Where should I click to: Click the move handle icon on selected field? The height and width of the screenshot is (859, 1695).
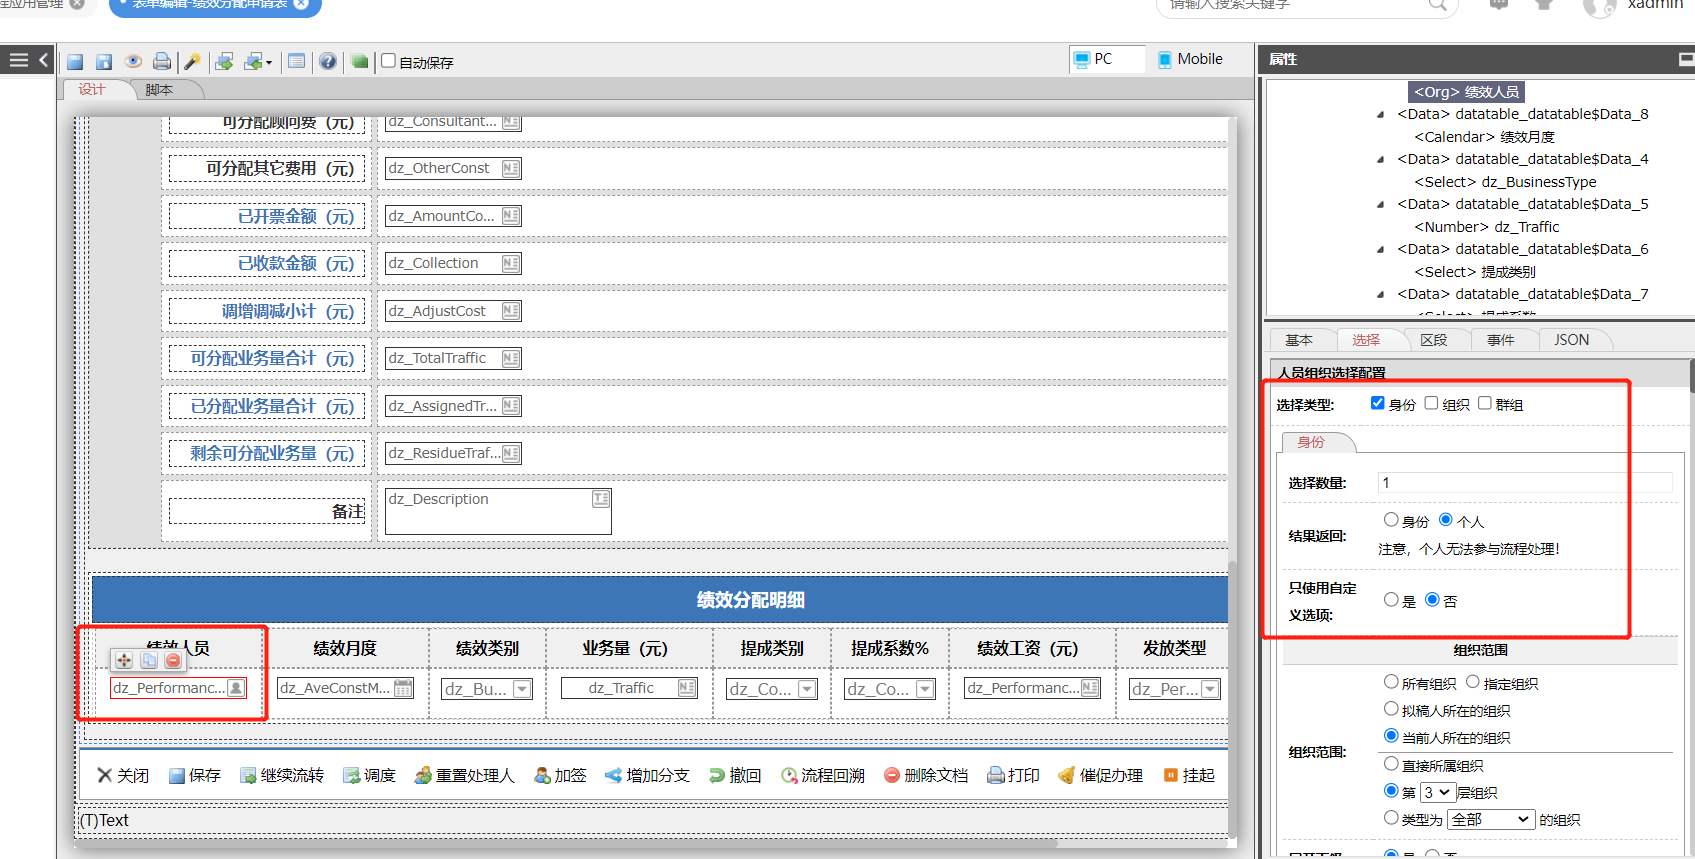click(x=124, y=660)
